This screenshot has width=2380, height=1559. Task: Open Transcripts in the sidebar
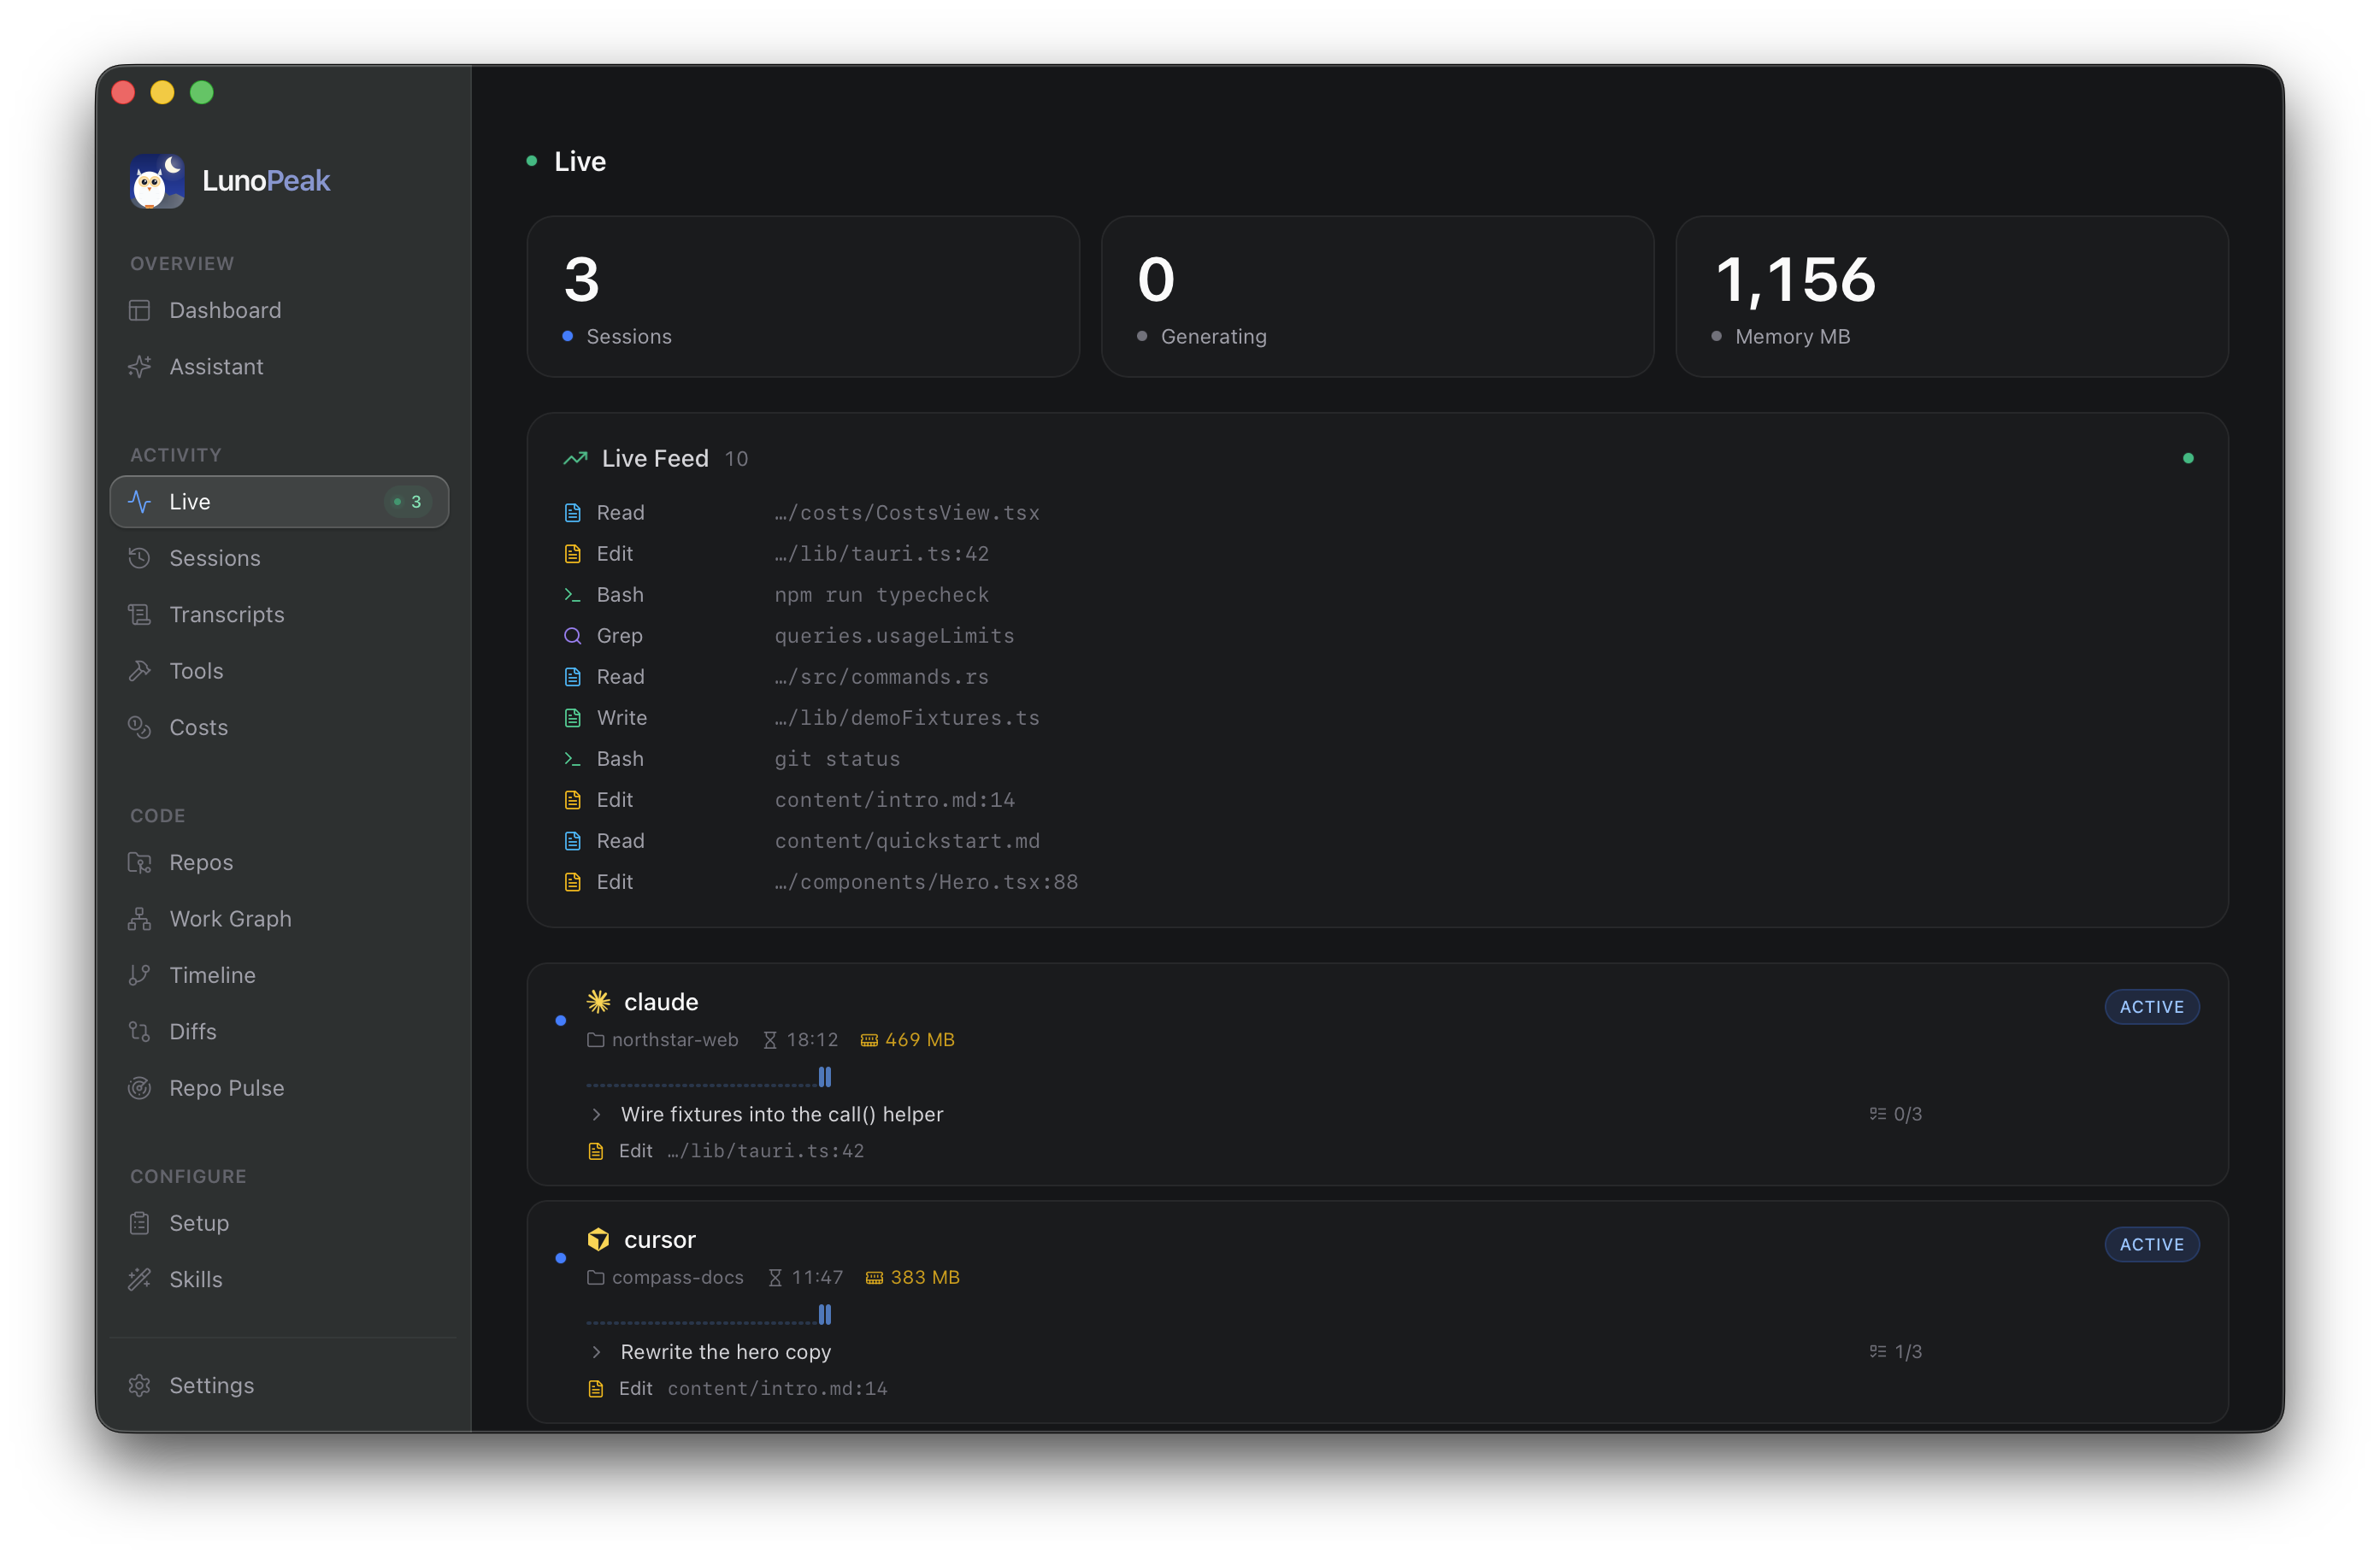coord(279,614)
